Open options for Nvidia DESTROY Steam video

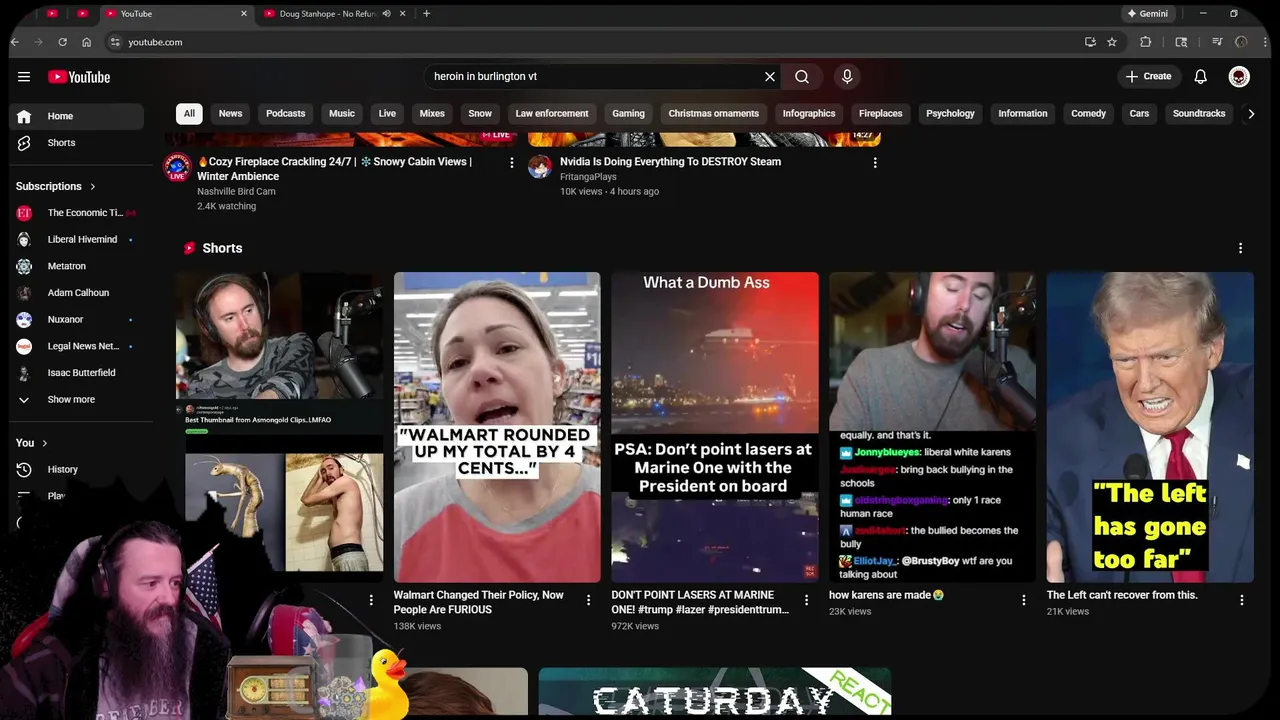pos(875,162)
